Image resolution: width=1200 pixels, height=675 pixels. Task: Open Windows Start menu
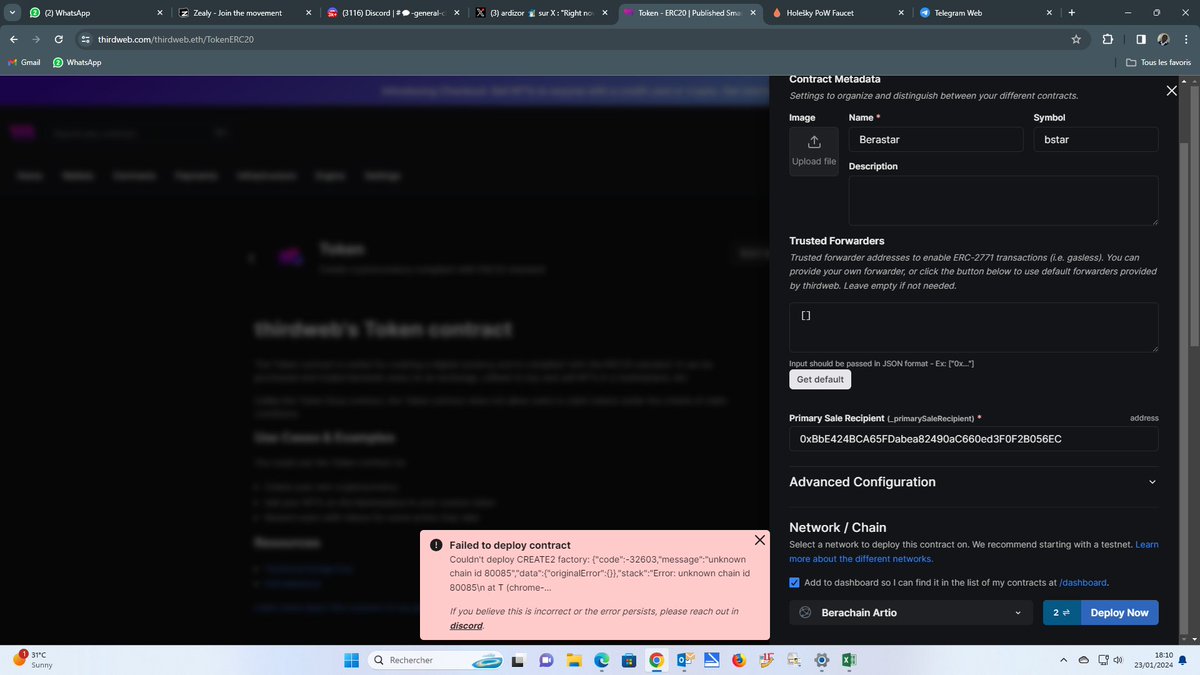pyautogui.click(x=352, y=660)
